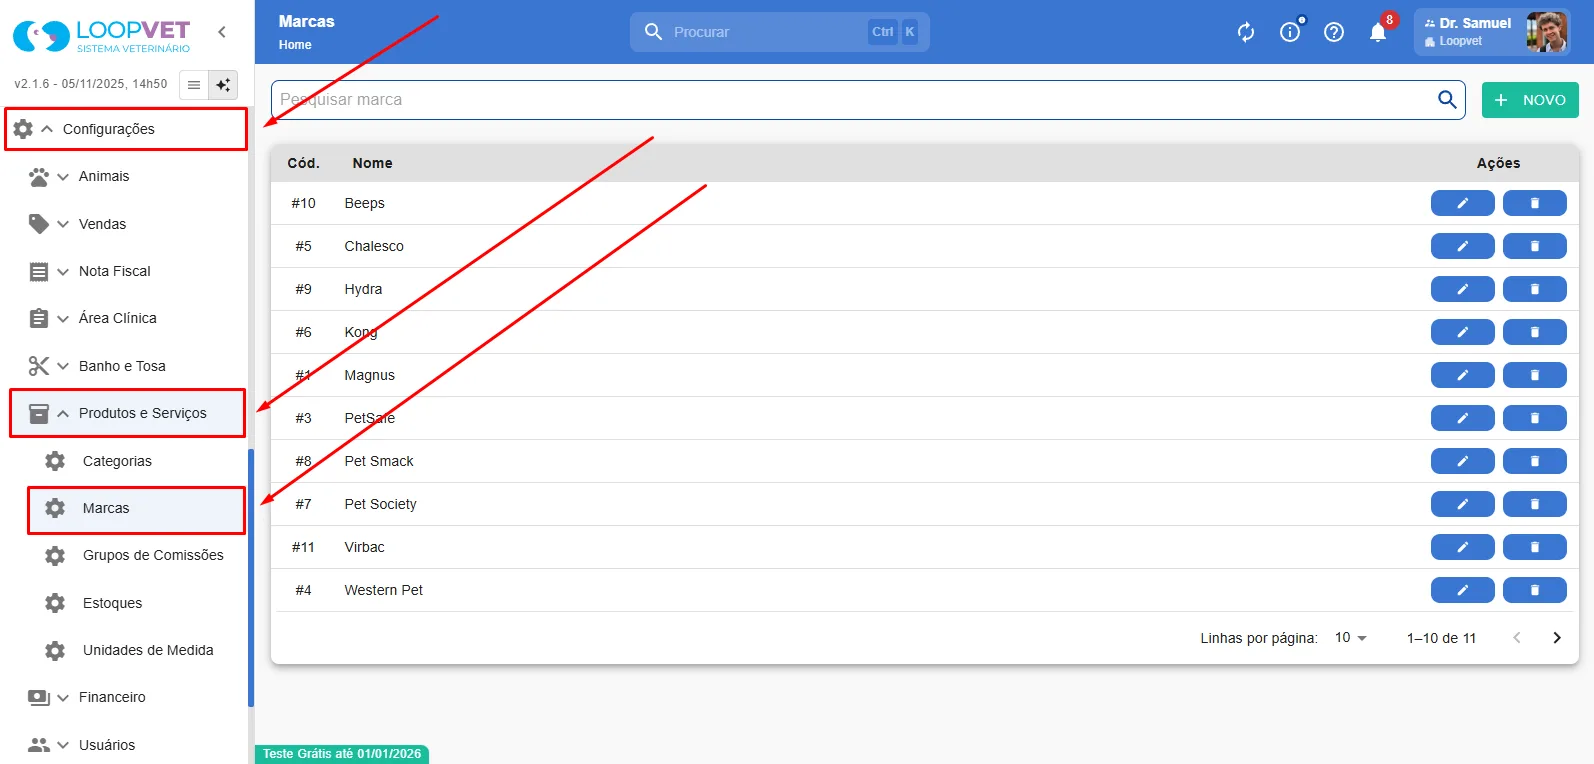Focus the Pesquisar marca search field
Screen dimensions: 1594x764
coord(852,100)
